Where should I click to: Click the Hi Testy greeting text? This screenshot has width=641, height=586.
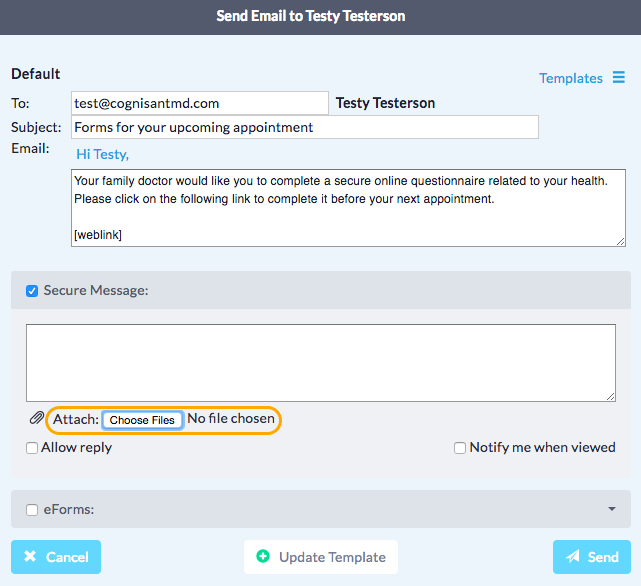(103, 154)
